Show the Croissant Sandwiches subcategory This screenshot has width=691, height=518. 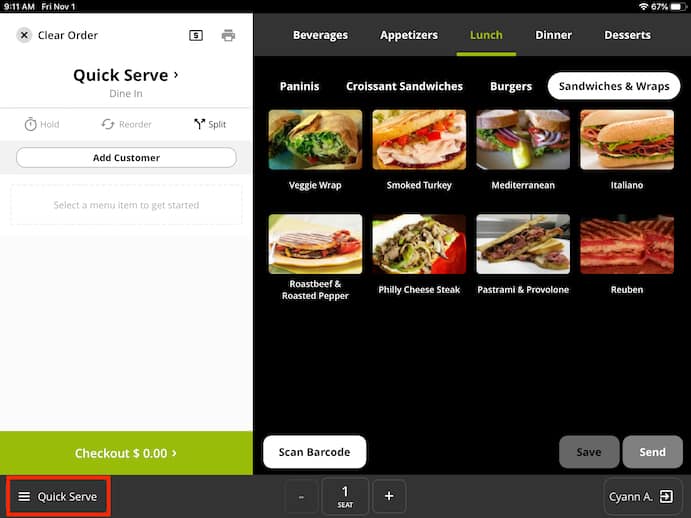[x=405, y=86]
